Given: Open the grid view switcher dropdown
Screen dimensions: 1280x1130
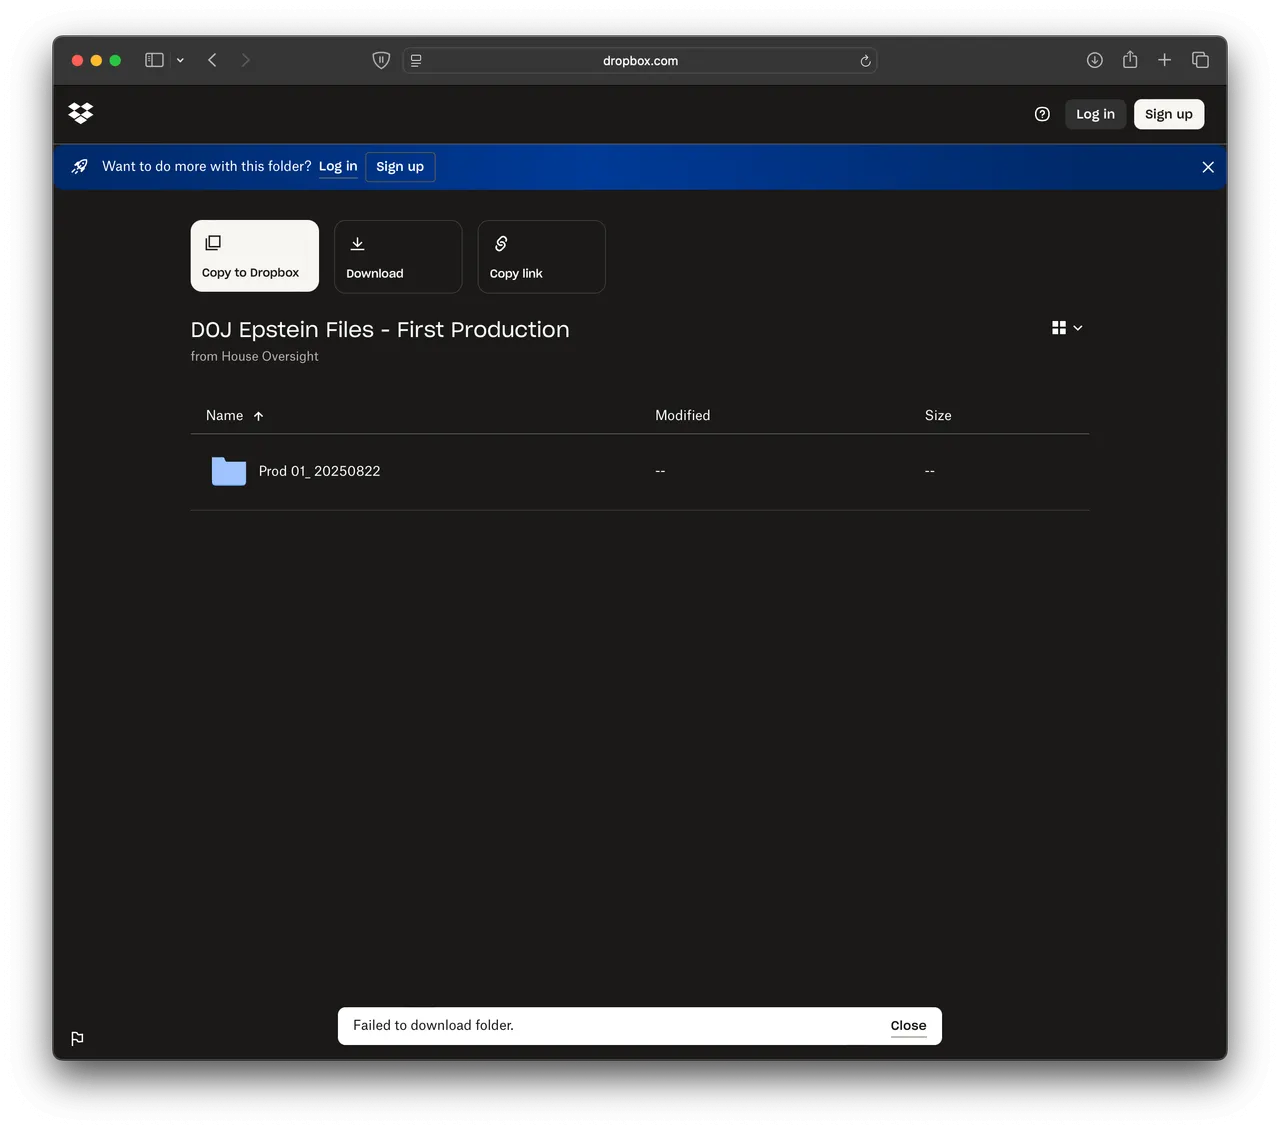Looking at the screenshot, I should (1067, 328).
